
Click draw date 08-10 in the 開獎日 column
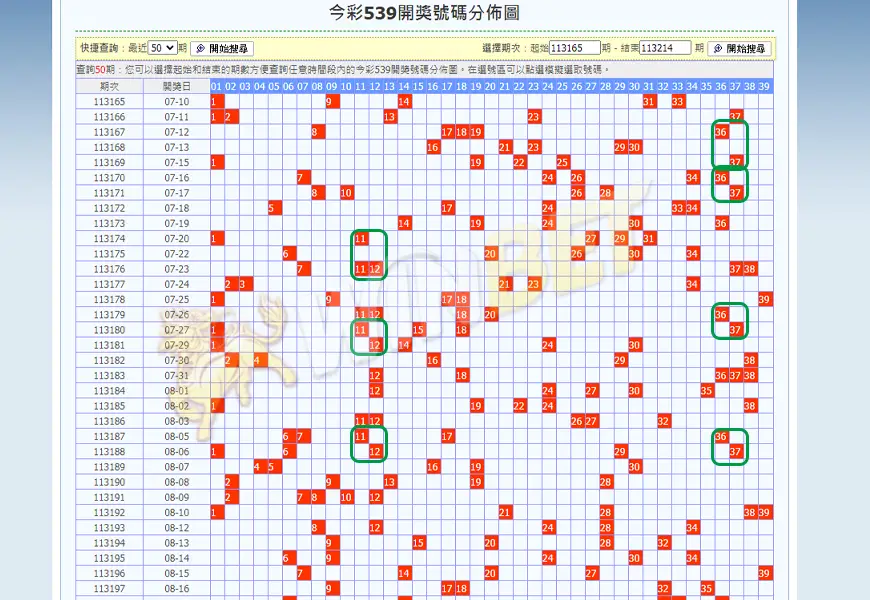click(x=176, y=512)
